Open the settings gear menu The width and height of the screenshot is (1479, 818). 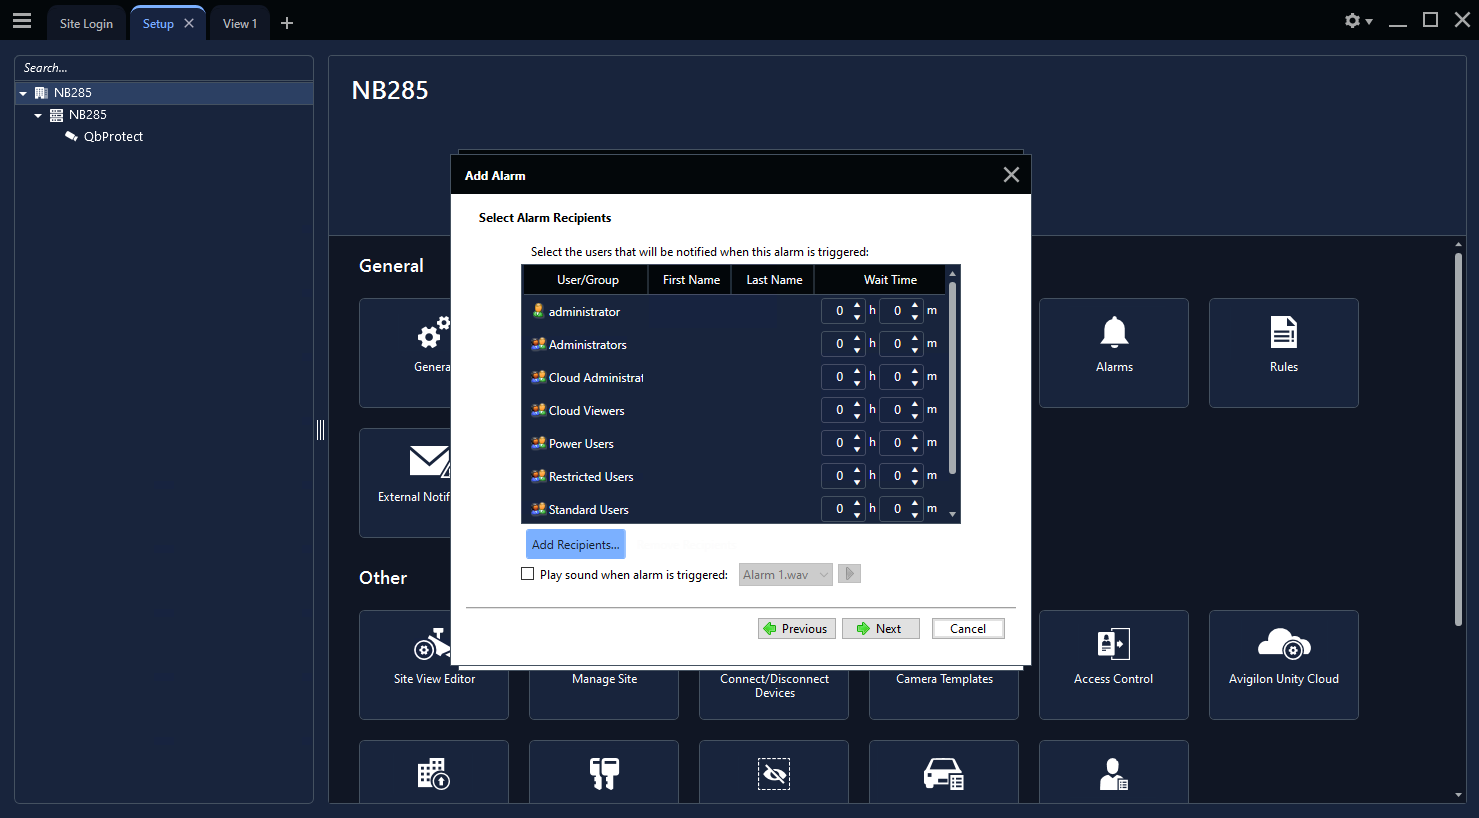1356,21
